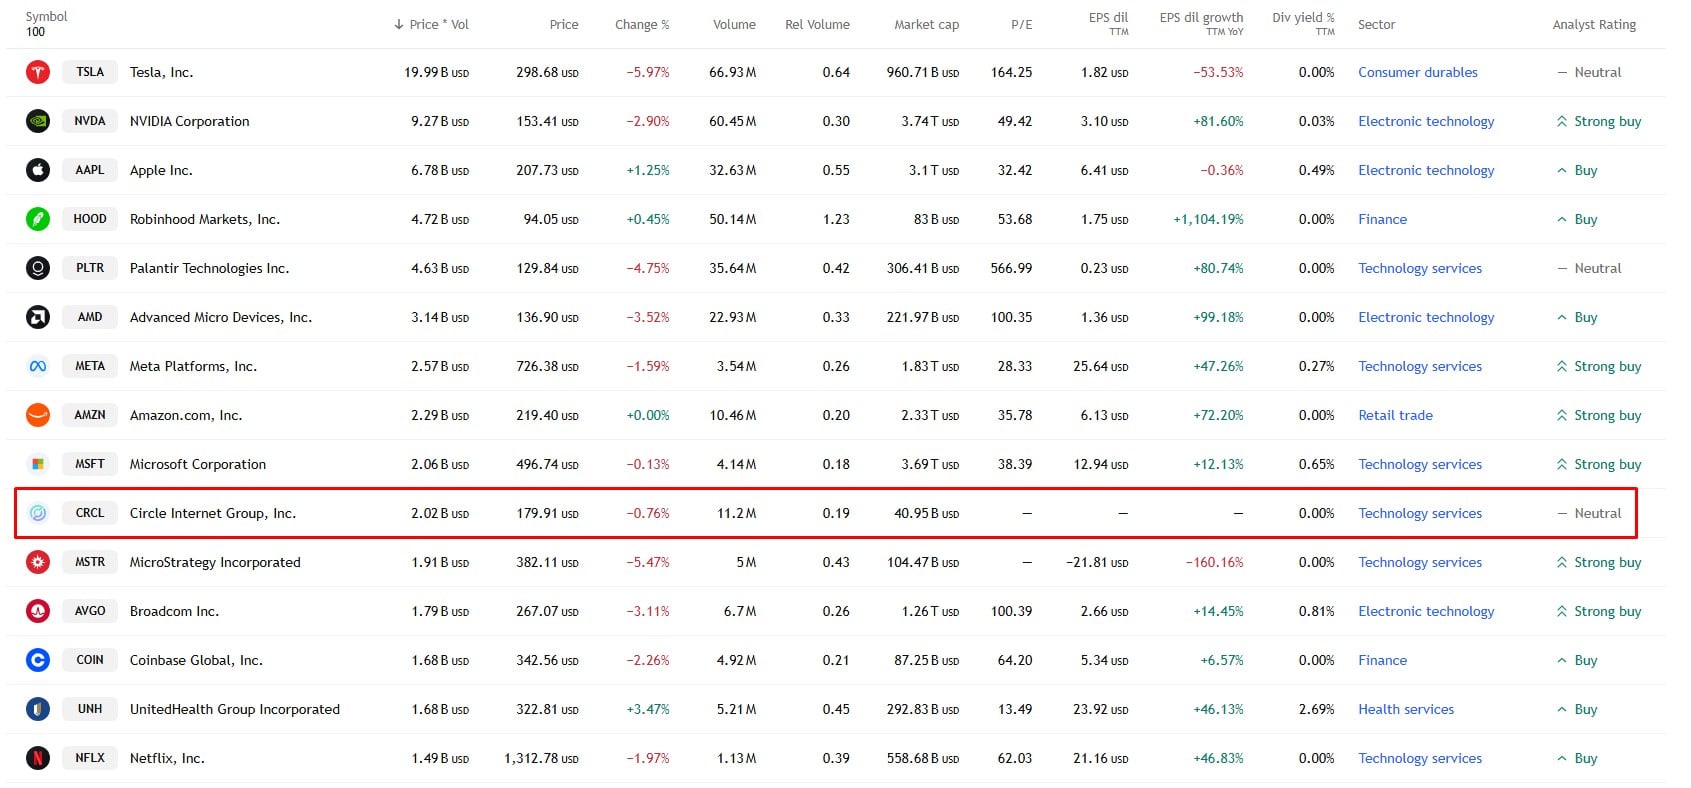Select the Meta Platforms, Inc. name
The image size is (1691, 788).
coord(193,366)
